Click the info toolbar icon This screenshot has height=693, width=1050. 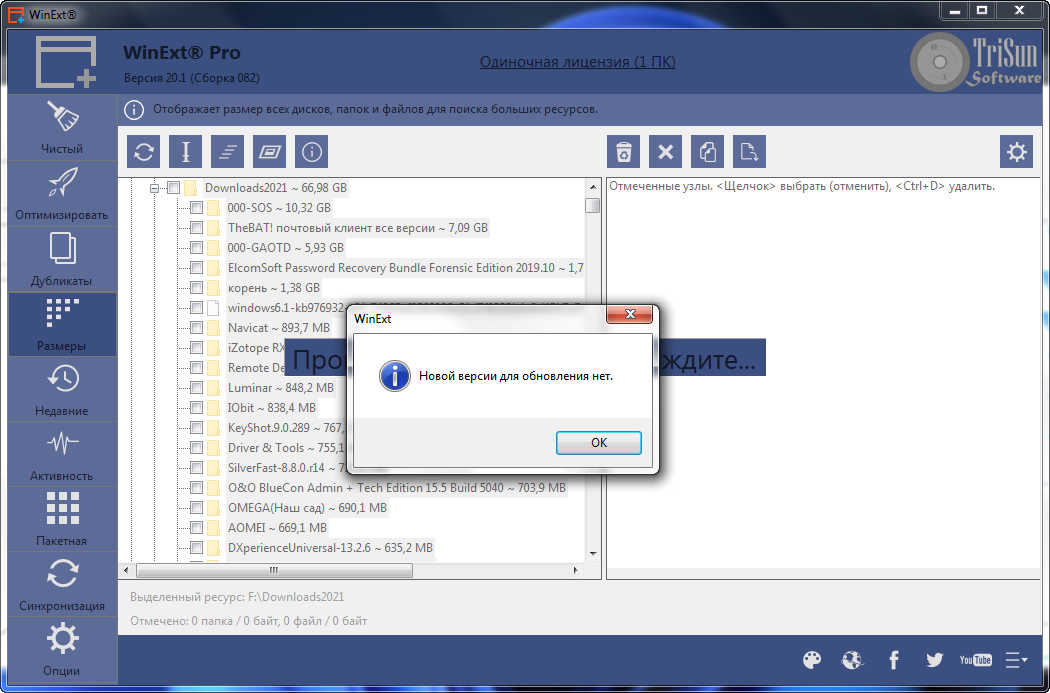coord(311,152)
